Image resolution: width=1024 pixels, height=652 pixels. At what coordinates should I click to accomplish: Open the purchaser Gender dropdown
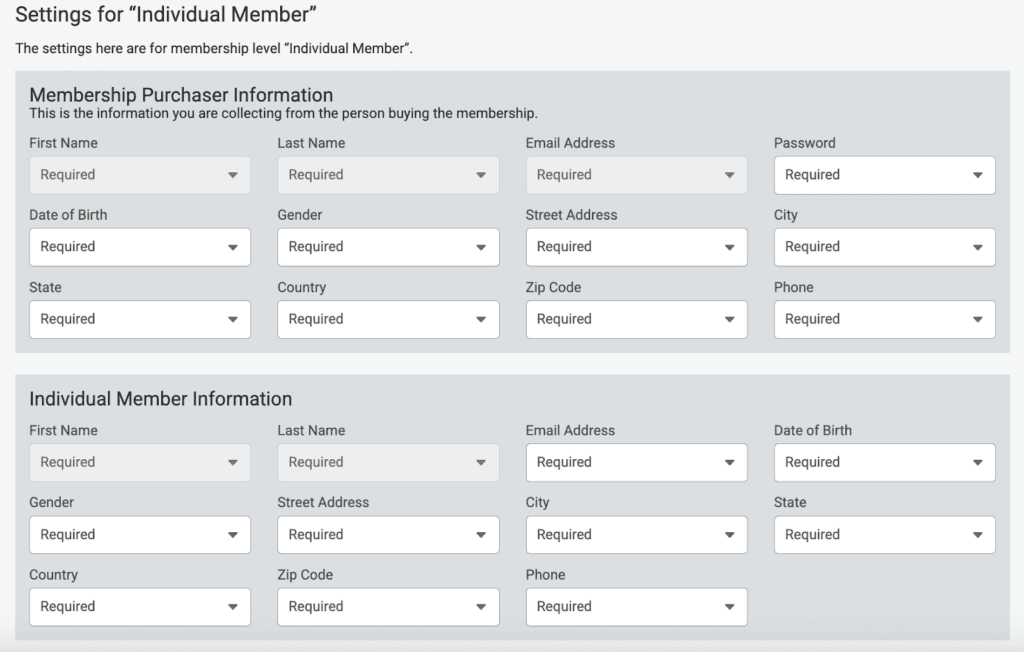click(388, 247)
